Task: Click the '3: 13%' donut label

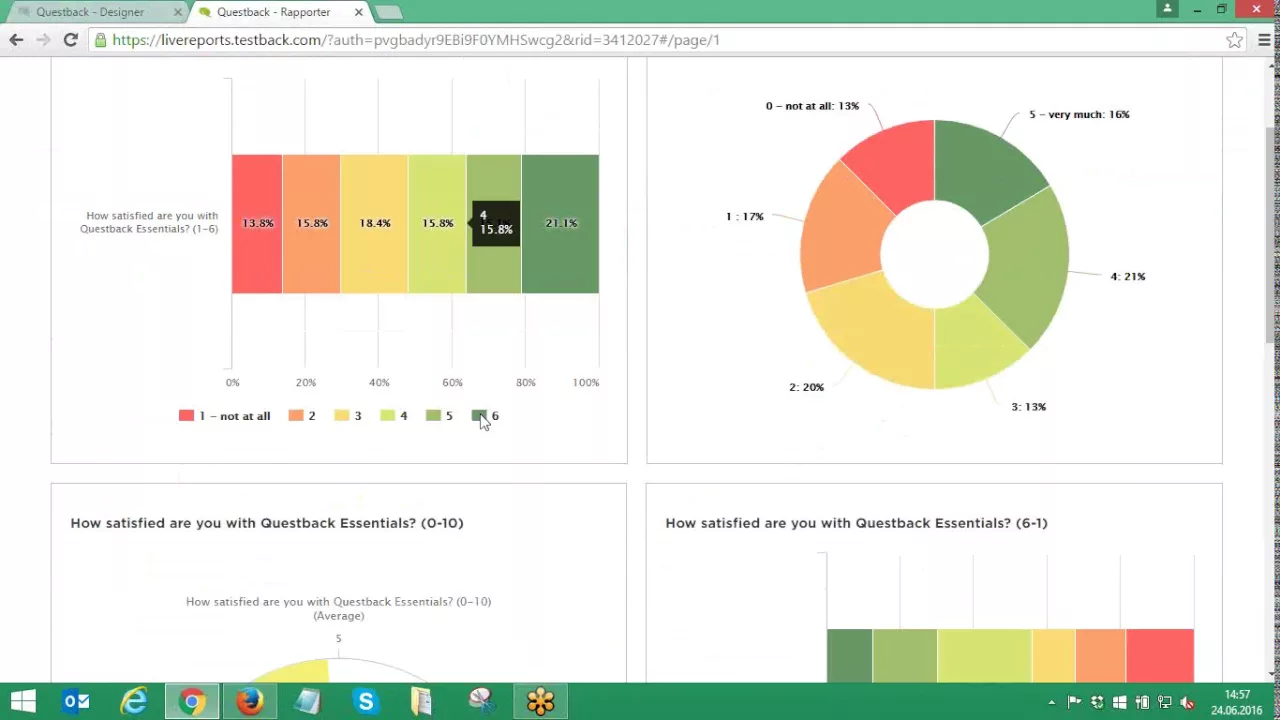Action: [x=1028, y=407]
